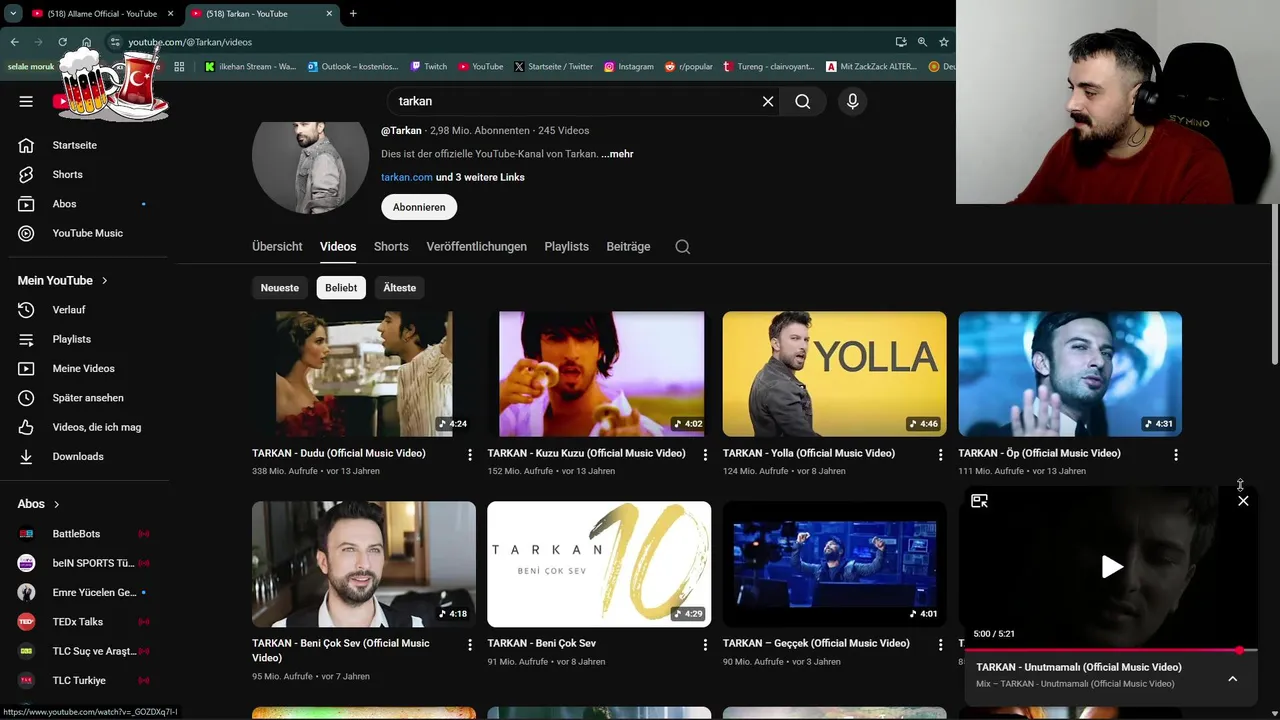Expand Abos subscriptions section
Viewport: 1280px width, 720px height.
(39, 504)
